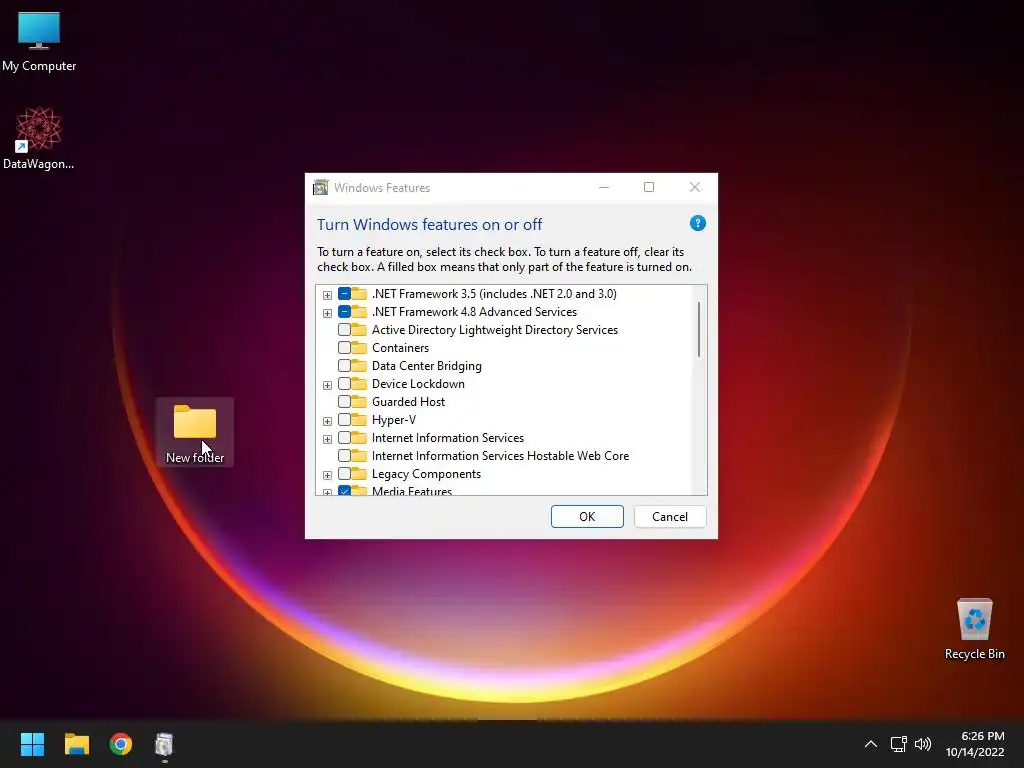Click the Windows Features title bar icon
Viewport: 1024px width, 768px height.
(x=320, y=187)
